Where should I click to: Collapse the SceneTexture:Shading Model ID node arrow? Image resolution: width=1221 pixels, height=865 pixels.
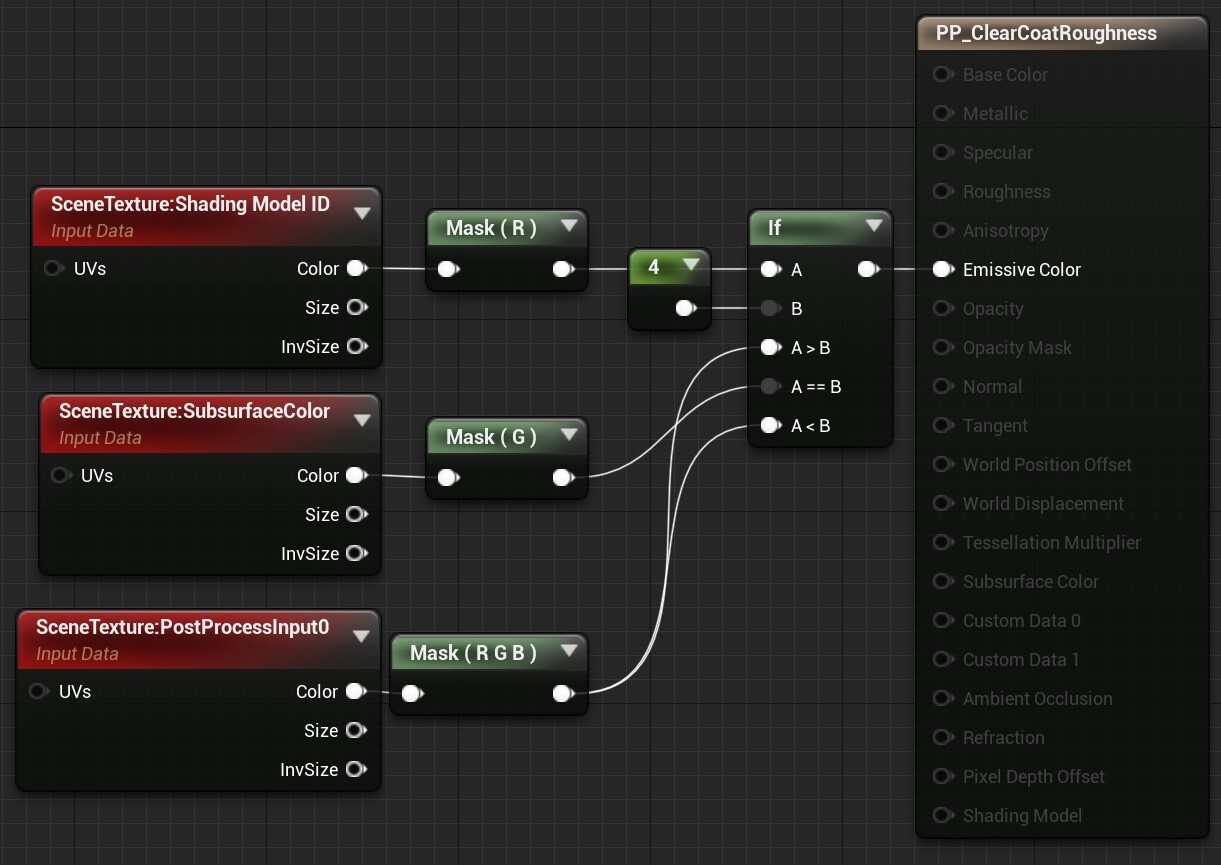(362, 212)
